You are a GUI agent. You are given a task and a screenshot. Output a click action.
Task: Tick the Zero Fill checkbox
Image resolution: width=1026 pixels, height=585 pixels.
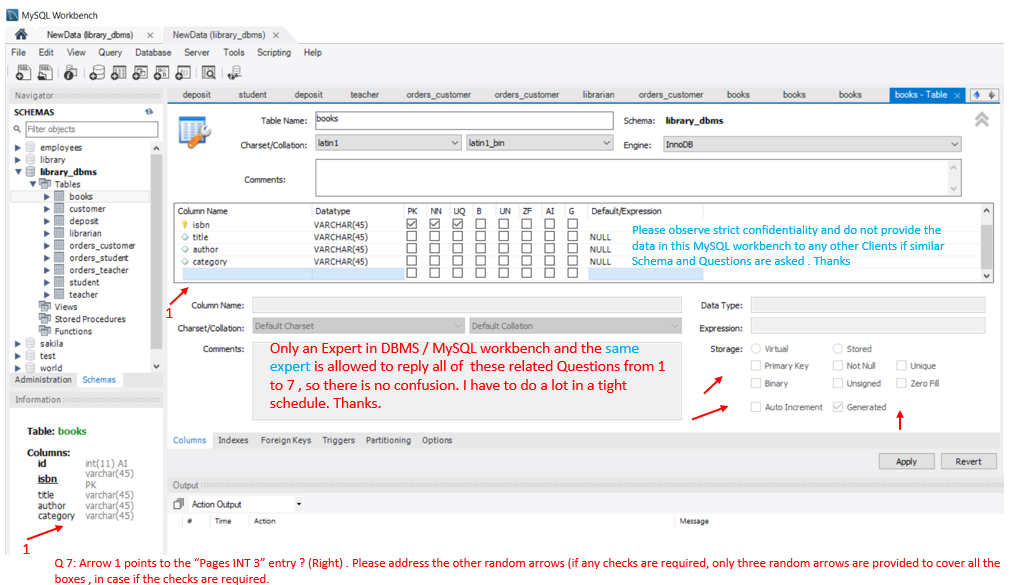tap(902, 383)
